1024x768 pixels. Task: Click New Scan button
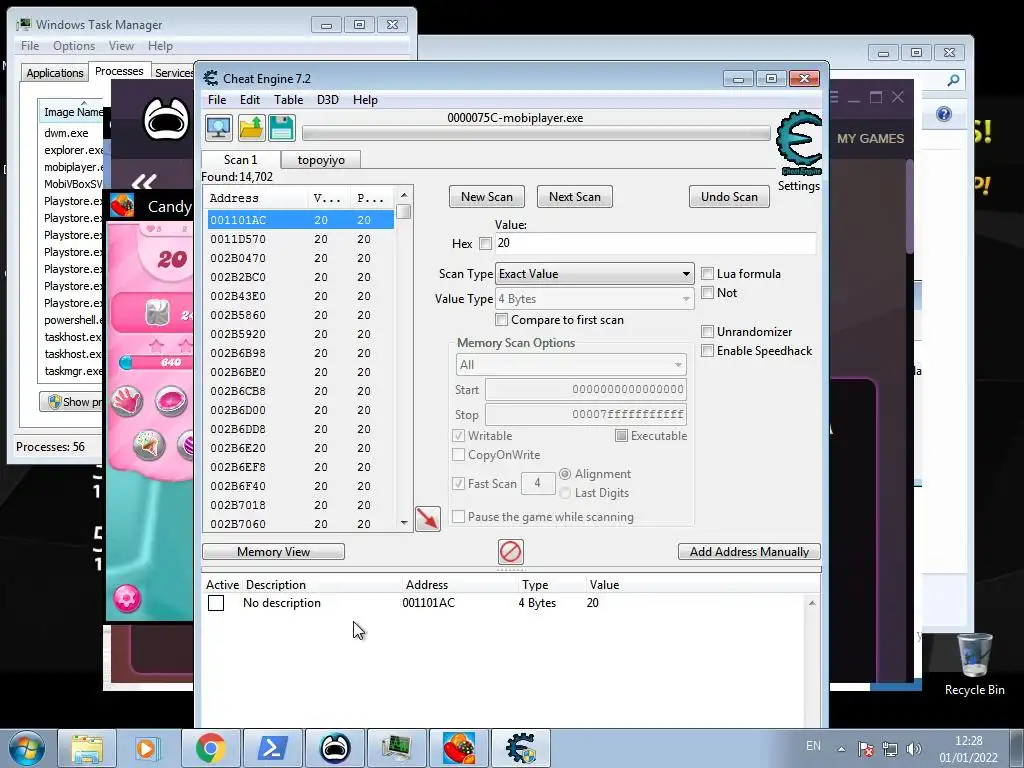487,197
